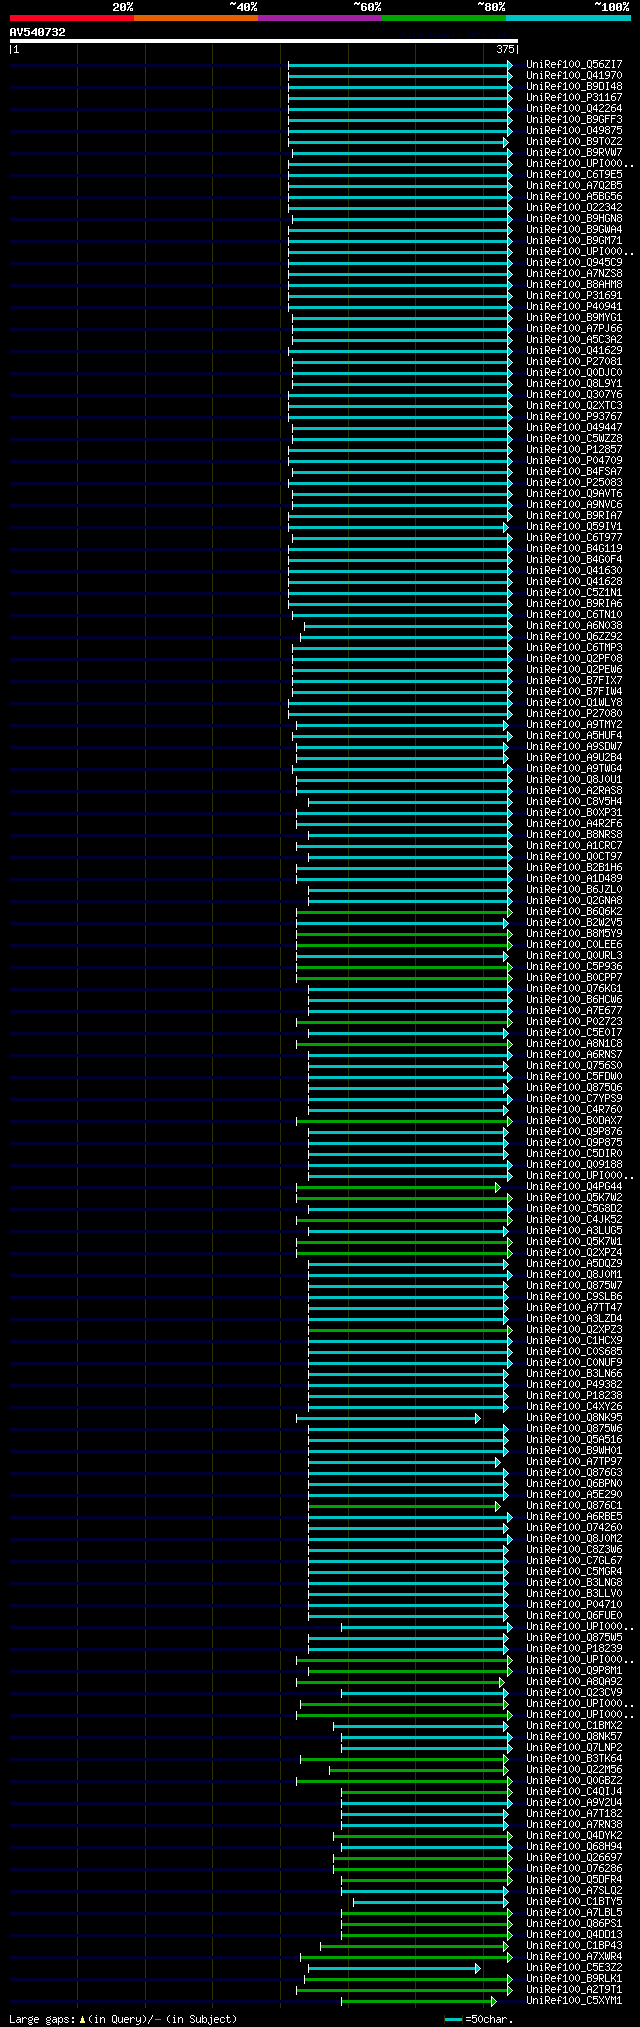The height and width of the screenshot is (2027, 640).
Task: Select the UniRef100_A2RAS8 label
Action: (574, 790)
